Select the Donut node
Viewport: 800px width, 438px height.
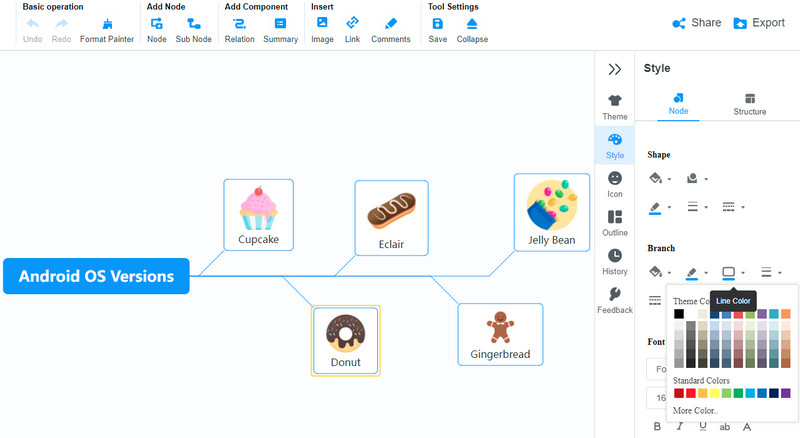tap(346, 341)
